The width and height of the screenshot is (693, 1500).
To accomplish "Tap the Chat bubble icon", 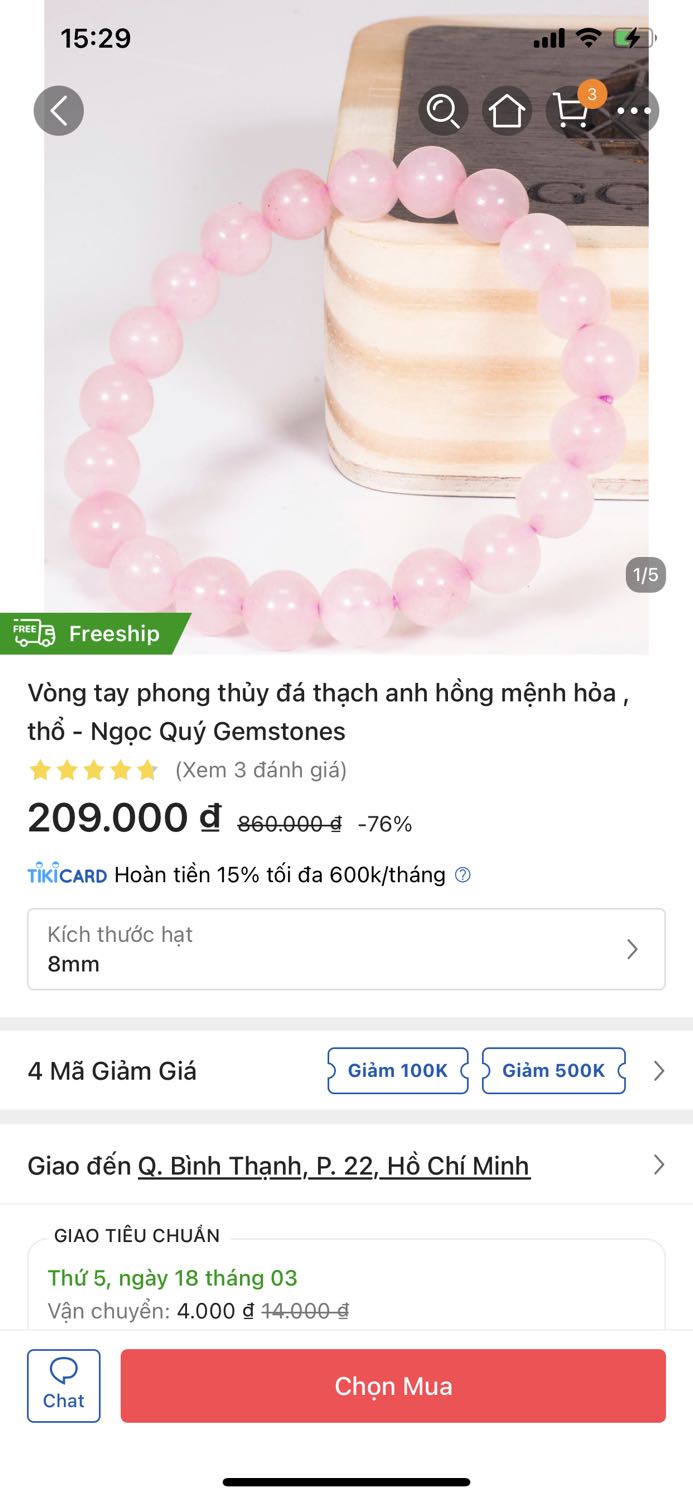I will click(x=64, y=1385).
